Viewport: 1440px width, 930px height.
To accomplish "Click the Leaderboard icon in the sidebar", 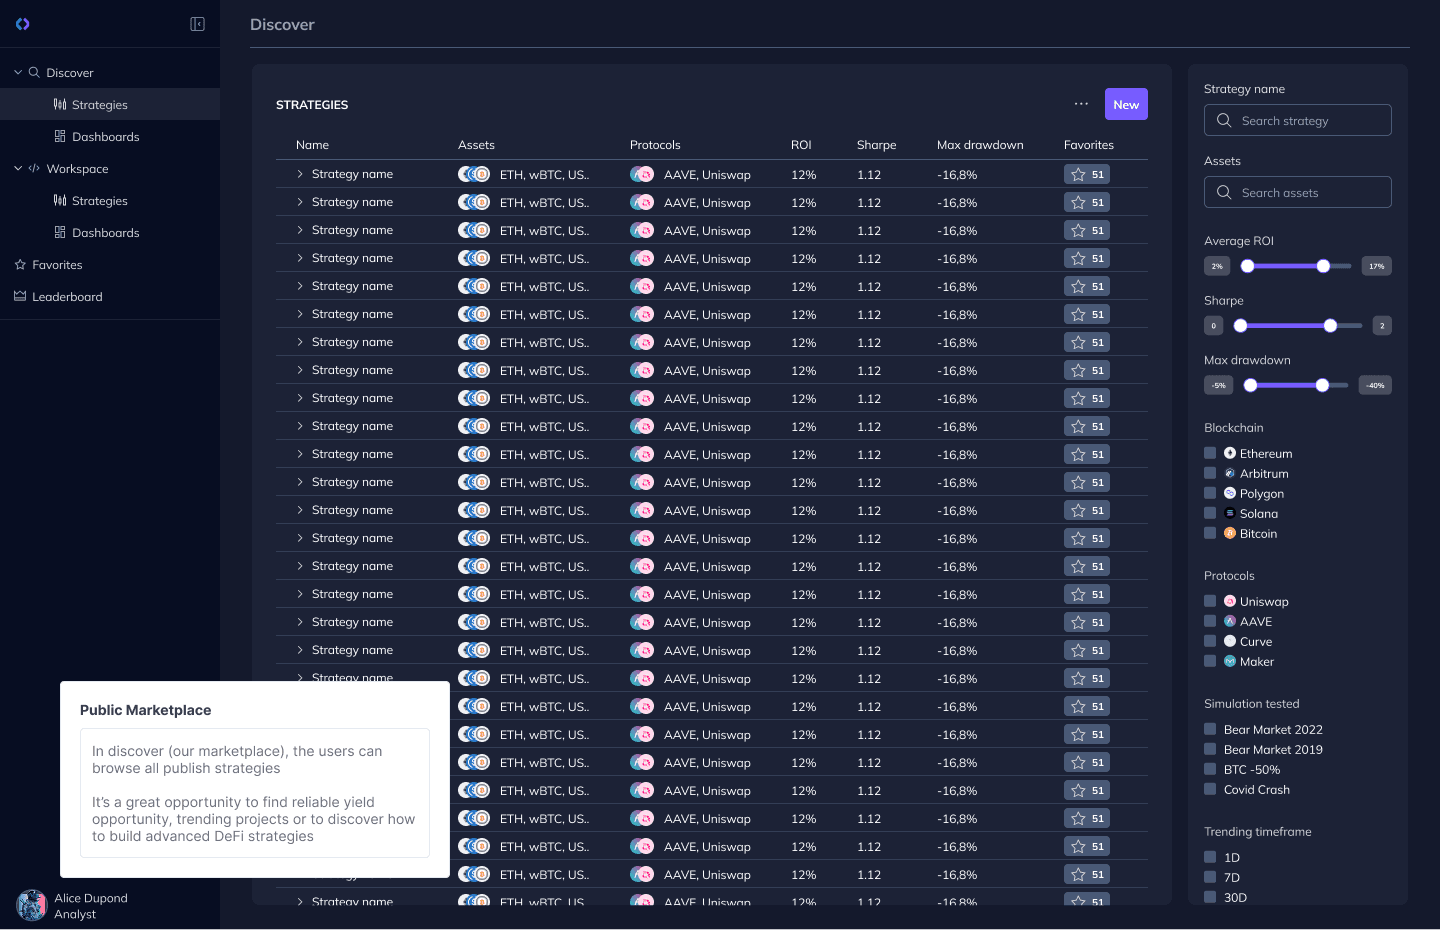I will pyautogui.click(x=20, y=296).
